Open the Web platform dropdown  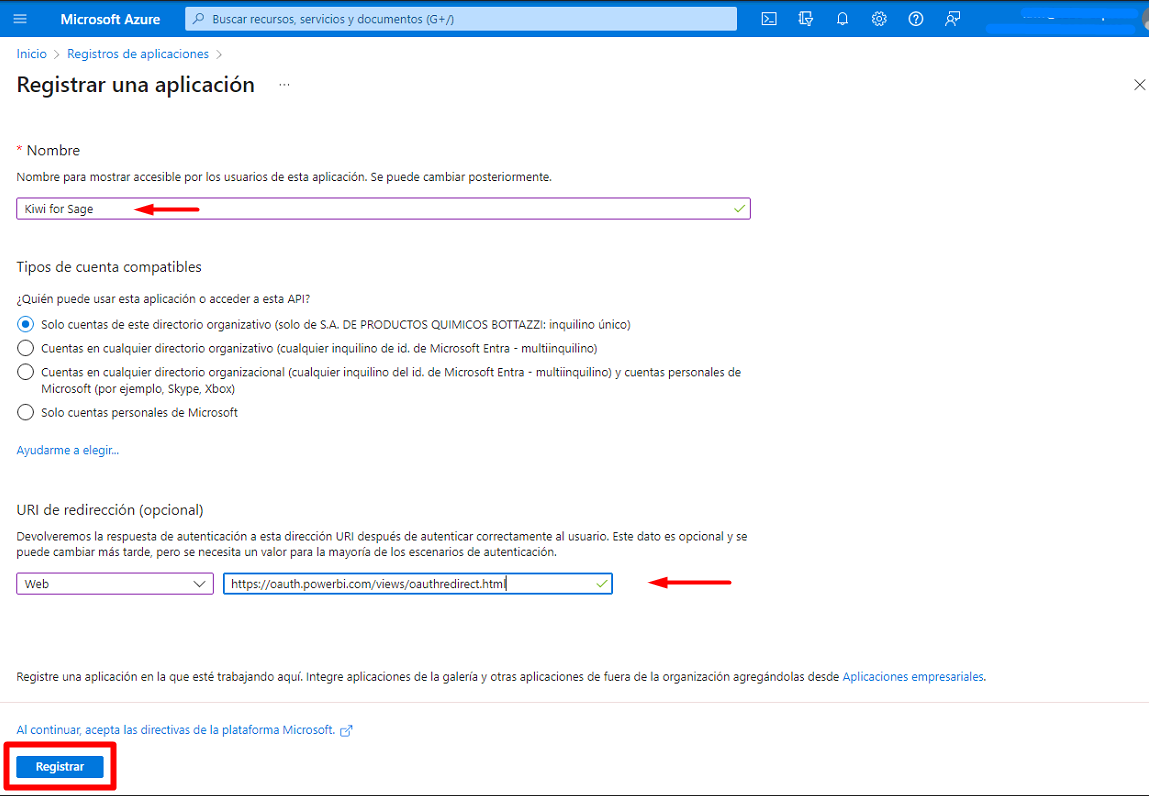pos(115,583)
